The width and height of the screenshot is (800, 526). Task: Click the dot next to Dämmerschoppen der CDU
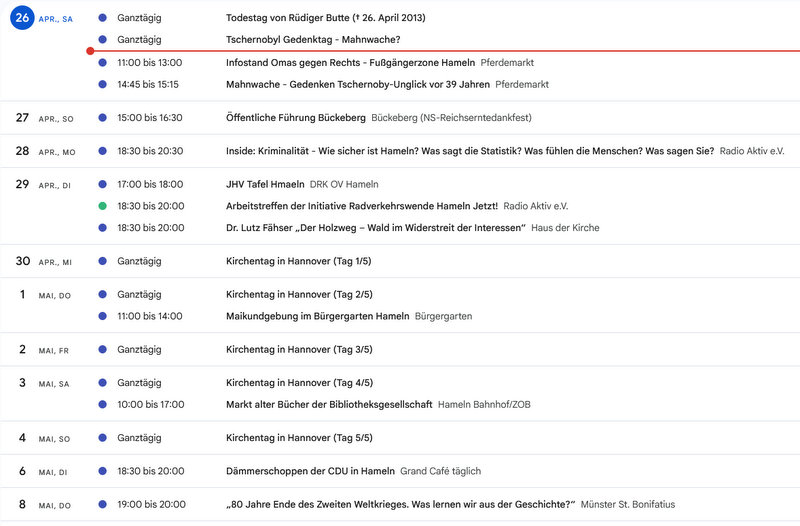(103, 471)
